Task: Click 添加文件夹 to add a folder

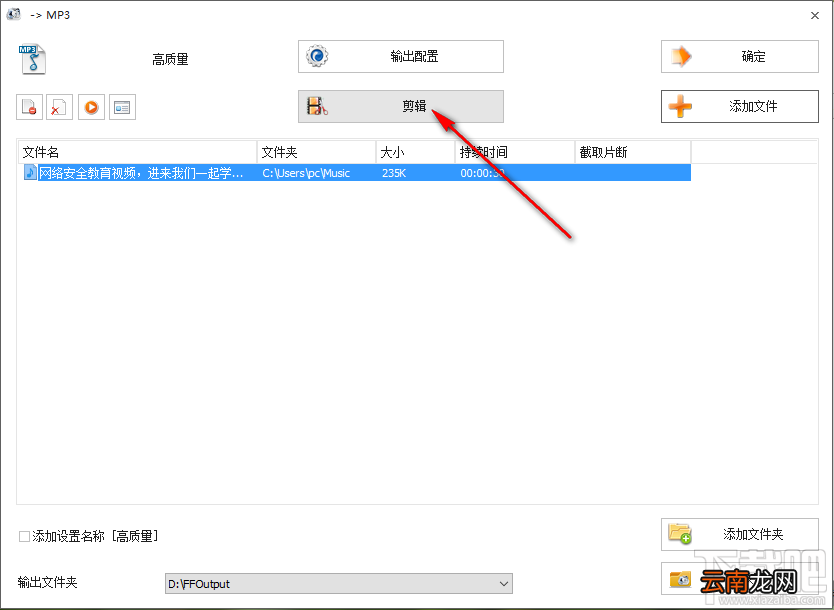Action: [739, 534]
